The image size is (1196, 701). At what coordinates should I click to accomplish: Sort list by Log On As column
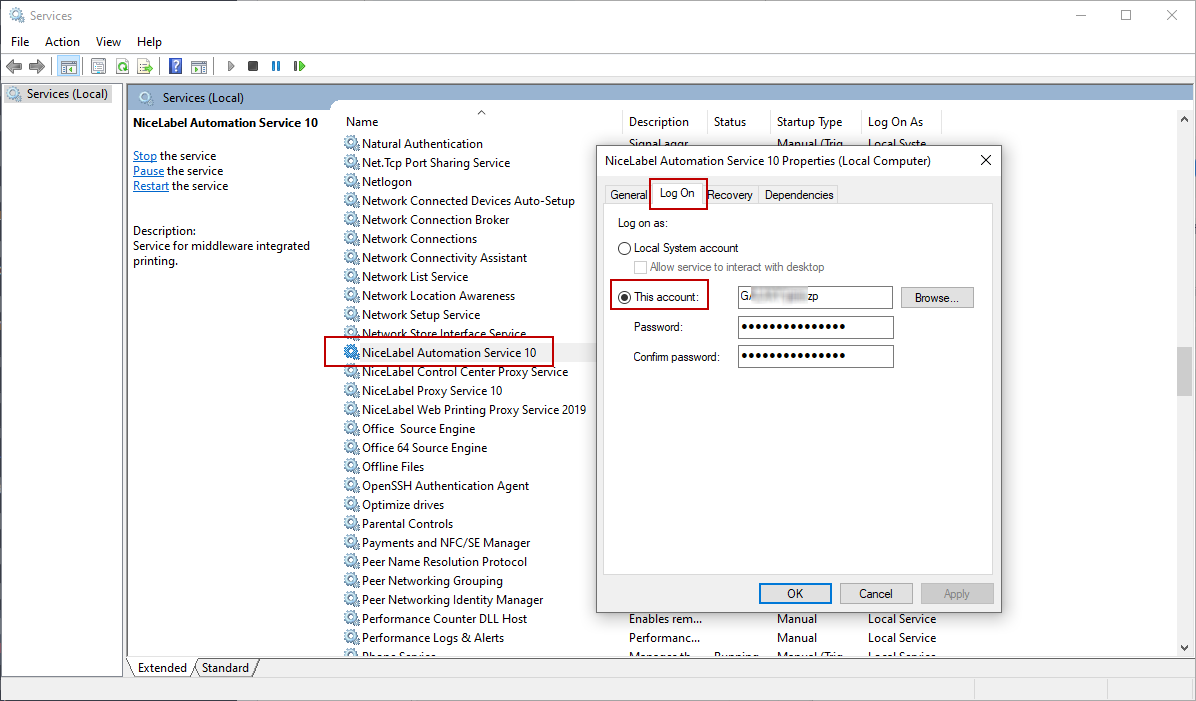pyautogui.click(x=895, y=122)
